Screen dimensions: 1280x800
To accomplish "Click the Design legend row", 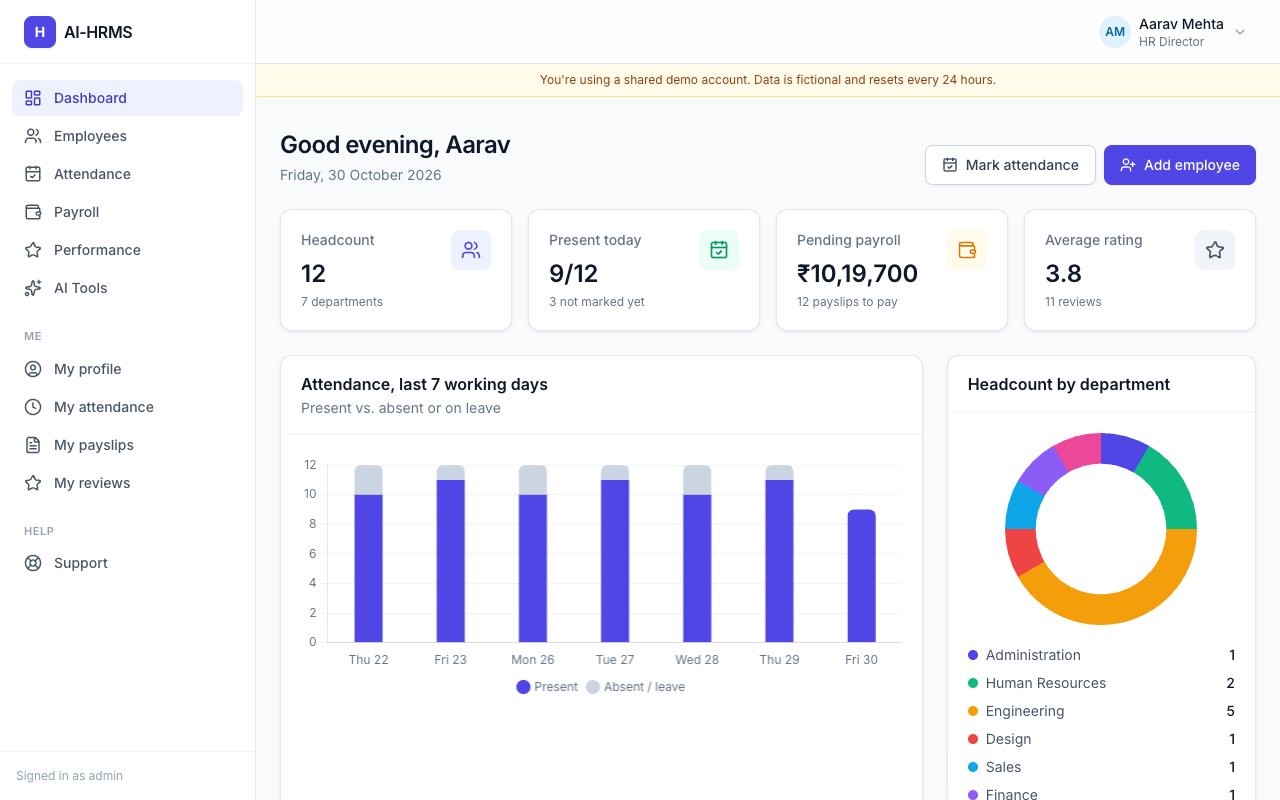I will point(1101,739).
